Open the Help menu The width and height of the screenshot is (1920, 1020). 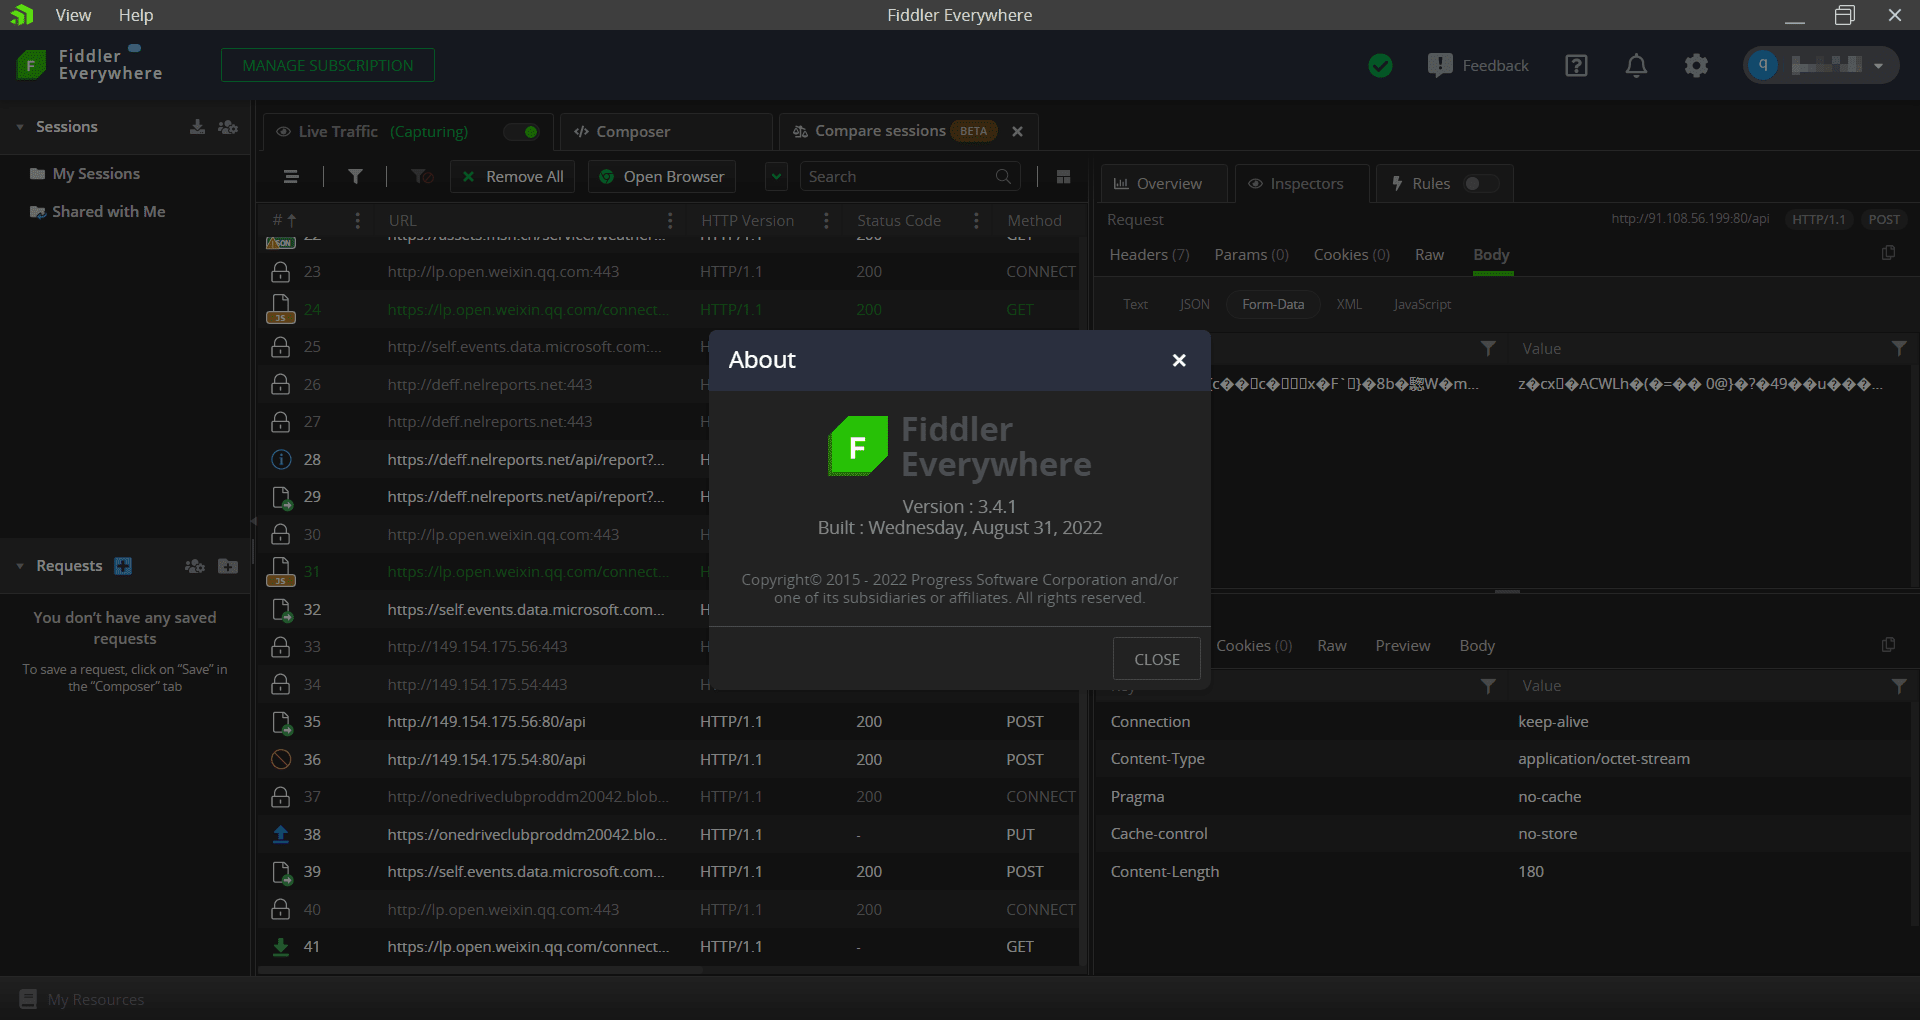[x=136, y=15]
